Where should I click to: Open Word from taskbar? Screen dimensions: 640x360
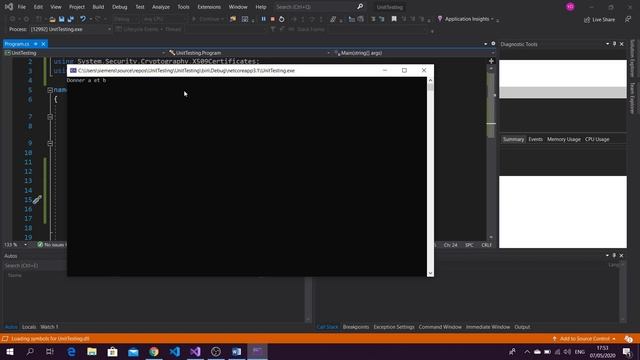237,351
